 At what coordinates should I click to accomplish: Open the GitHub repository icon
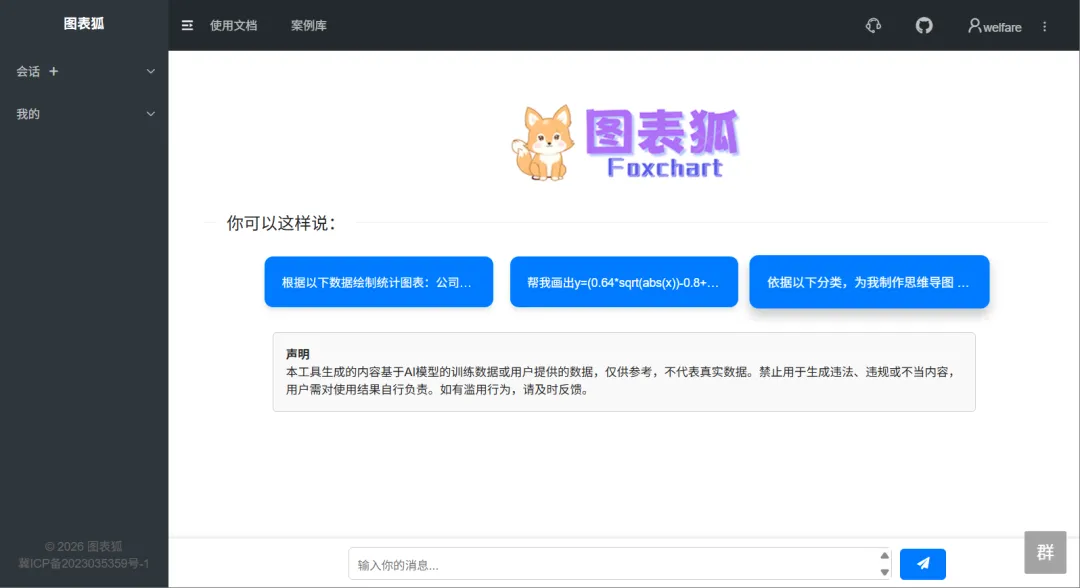(924, 25)
